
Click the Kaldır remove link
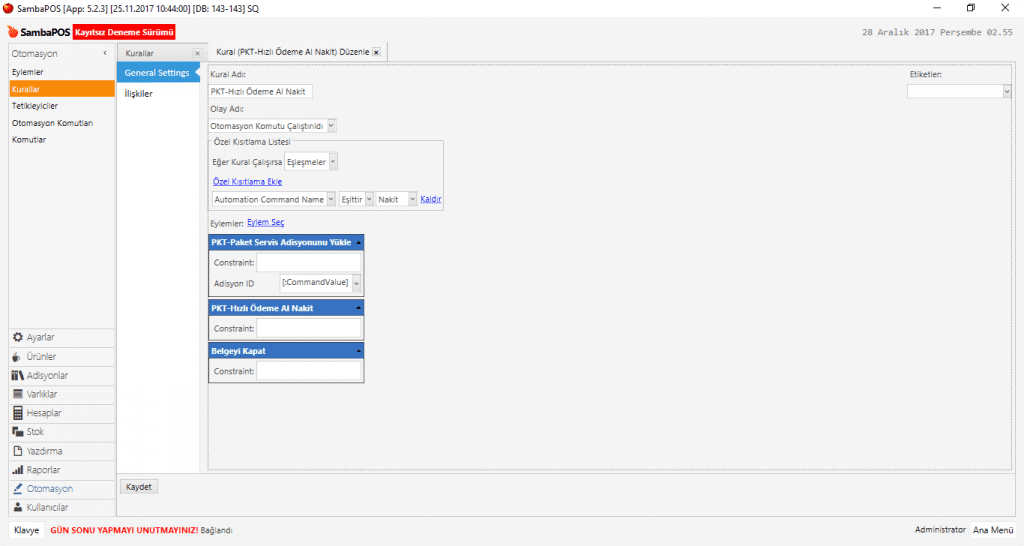click(x=430, y=199)
